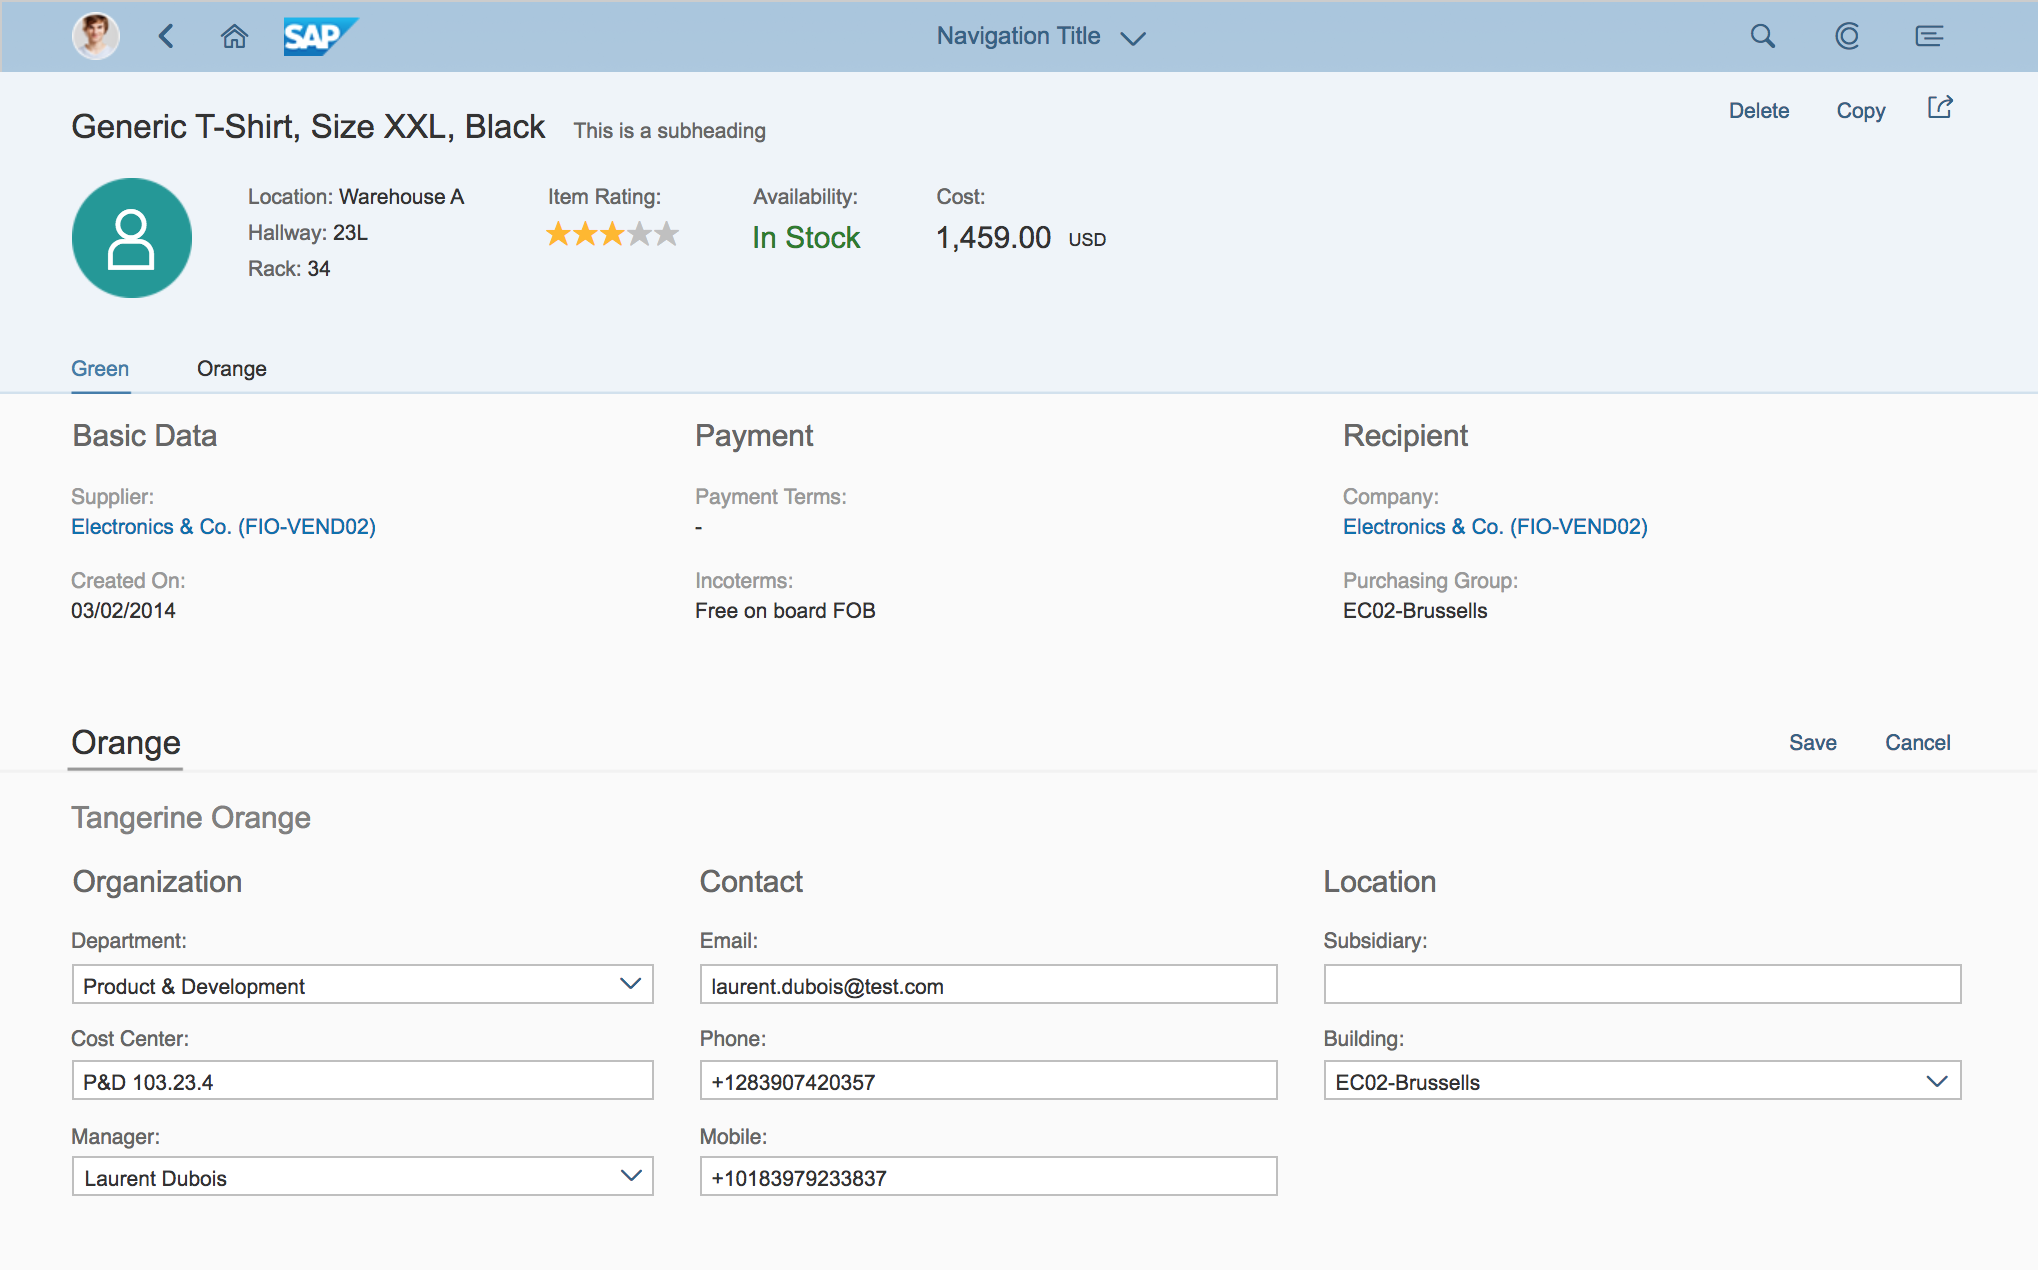
Task: Click the Tangerine Orange subsection title
Action: (x=191, y=817)
